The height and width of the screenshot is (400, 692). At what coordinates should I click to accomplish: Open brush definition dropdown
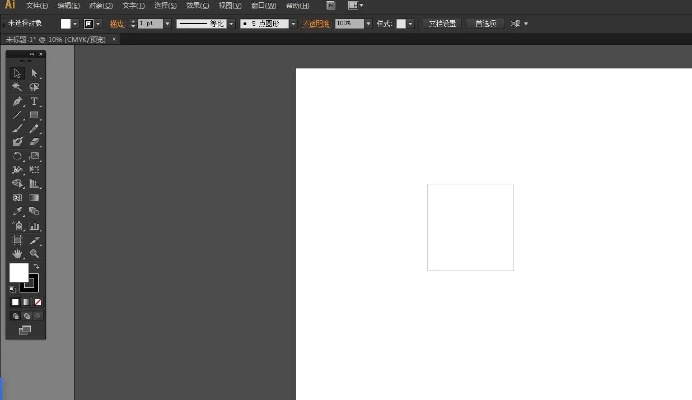[x=293, y=24]
